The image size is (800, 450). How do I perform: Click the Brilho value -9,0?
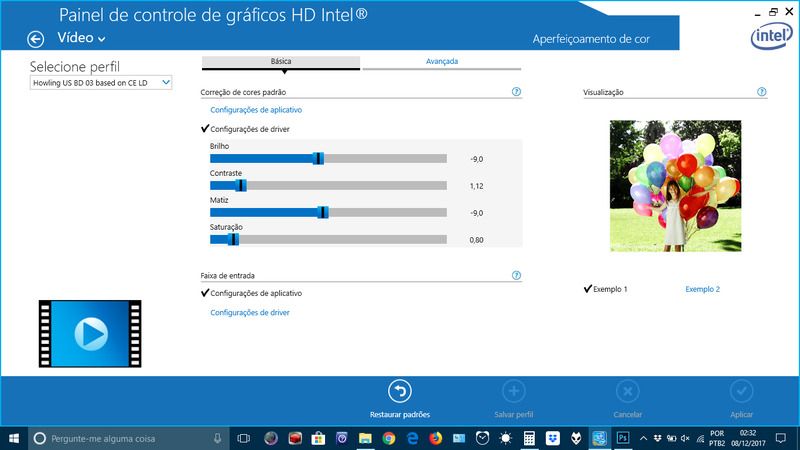(x=477, y=159)
